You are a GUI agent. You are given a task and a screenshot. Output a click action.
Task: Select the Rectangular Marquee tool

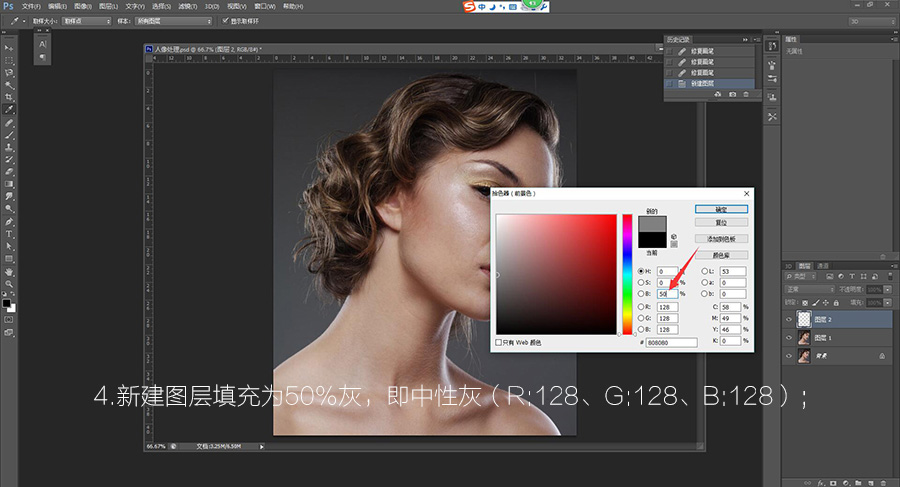click(x=10, y=60)
